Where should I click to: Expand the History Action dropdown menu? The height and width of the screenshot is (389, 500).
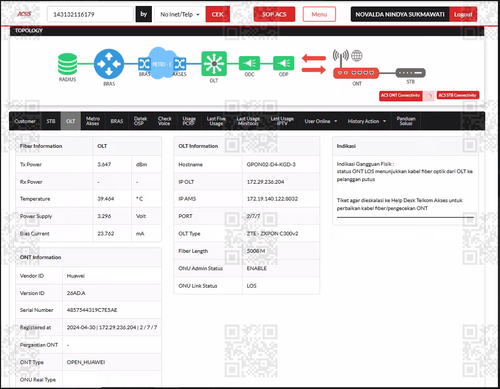tap(367, 121)
